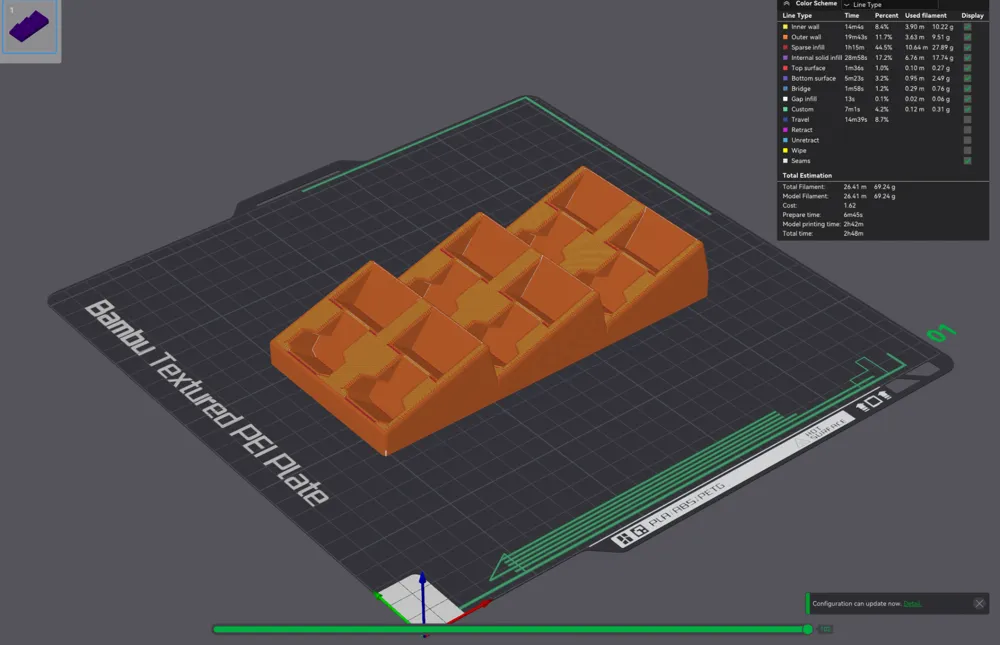
Task: Click the Travel row label
Action: click(x=800, y=119)
